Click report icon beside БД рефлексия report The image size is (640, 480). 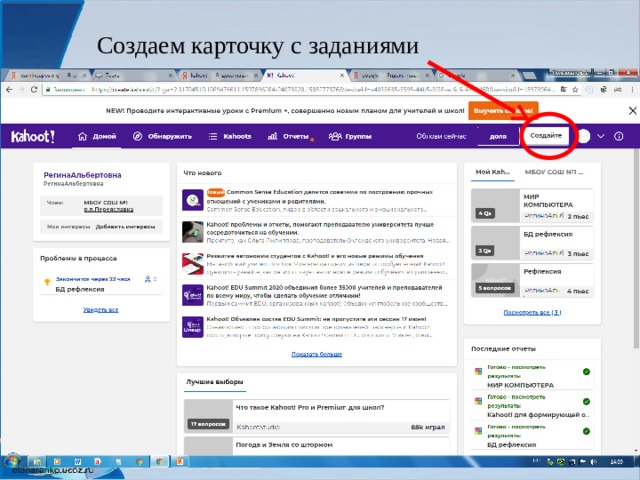[x=478, y=431]
